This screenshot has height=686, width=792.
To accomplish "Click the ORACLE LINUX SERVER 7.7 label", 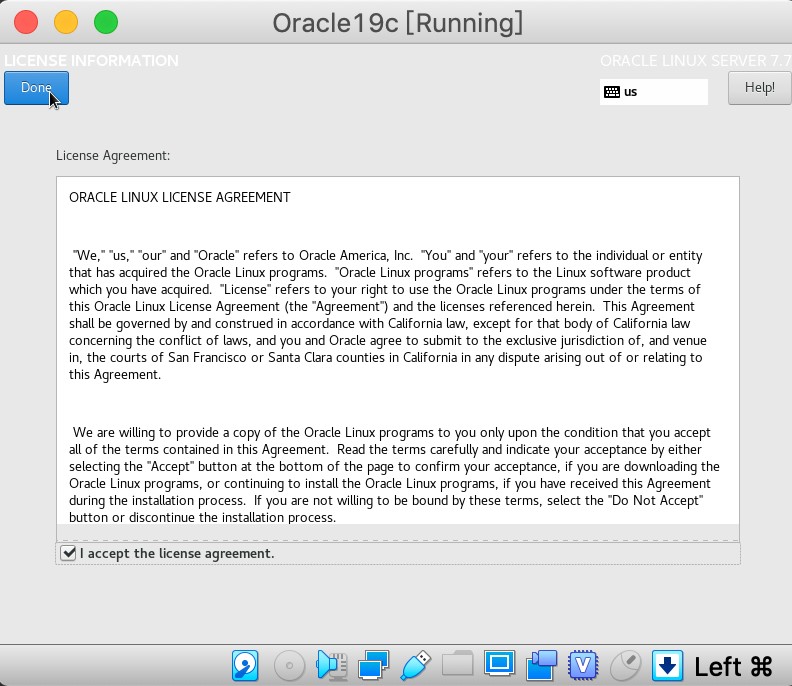I will click(x=696, y=61).
